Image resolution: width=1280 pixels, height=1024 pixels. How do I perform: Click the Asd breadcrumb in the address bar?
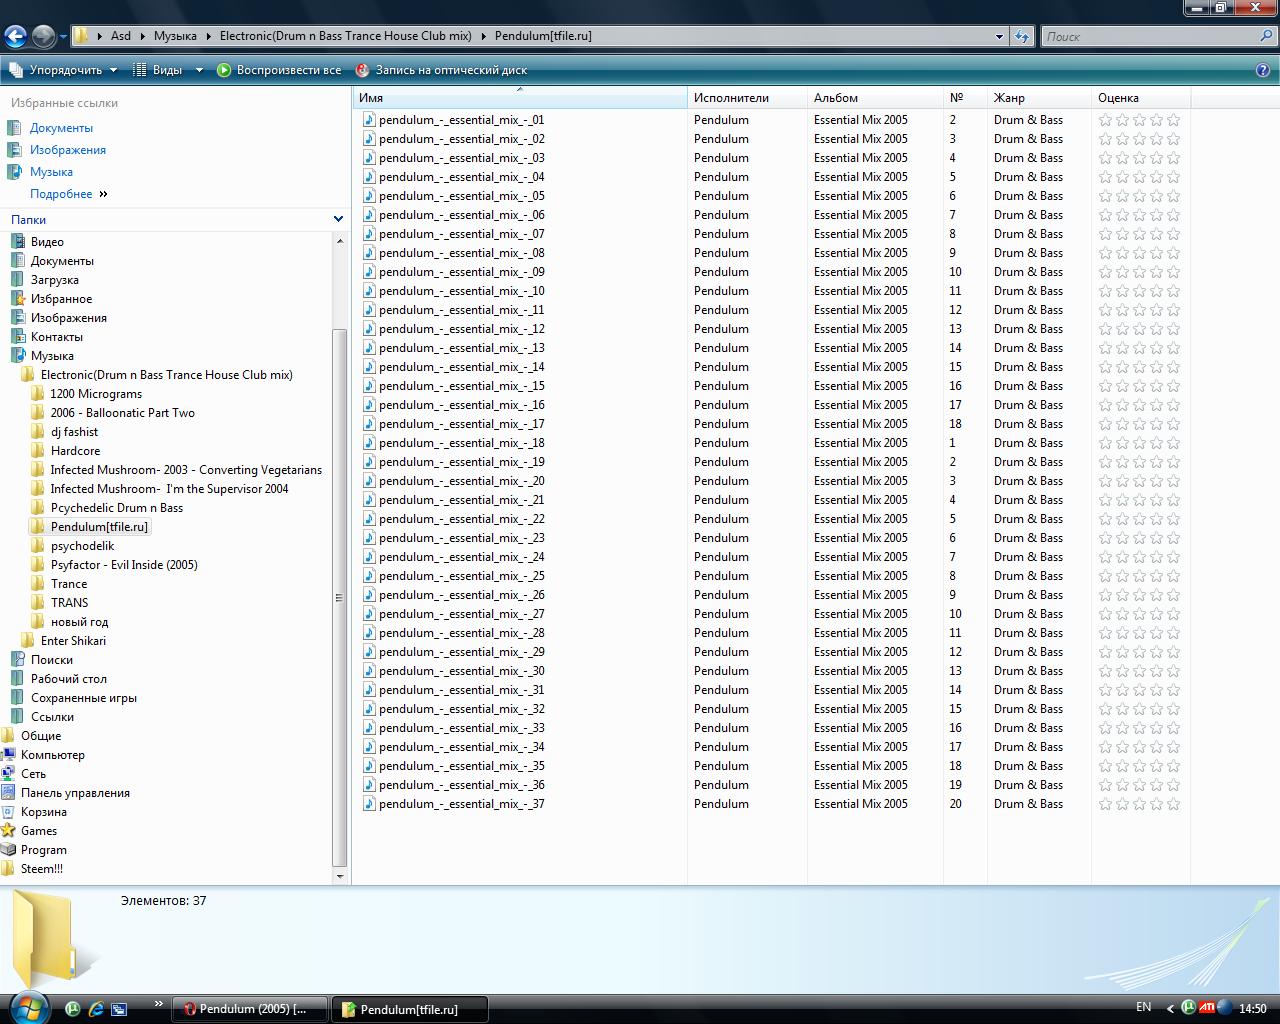point(120,36)
